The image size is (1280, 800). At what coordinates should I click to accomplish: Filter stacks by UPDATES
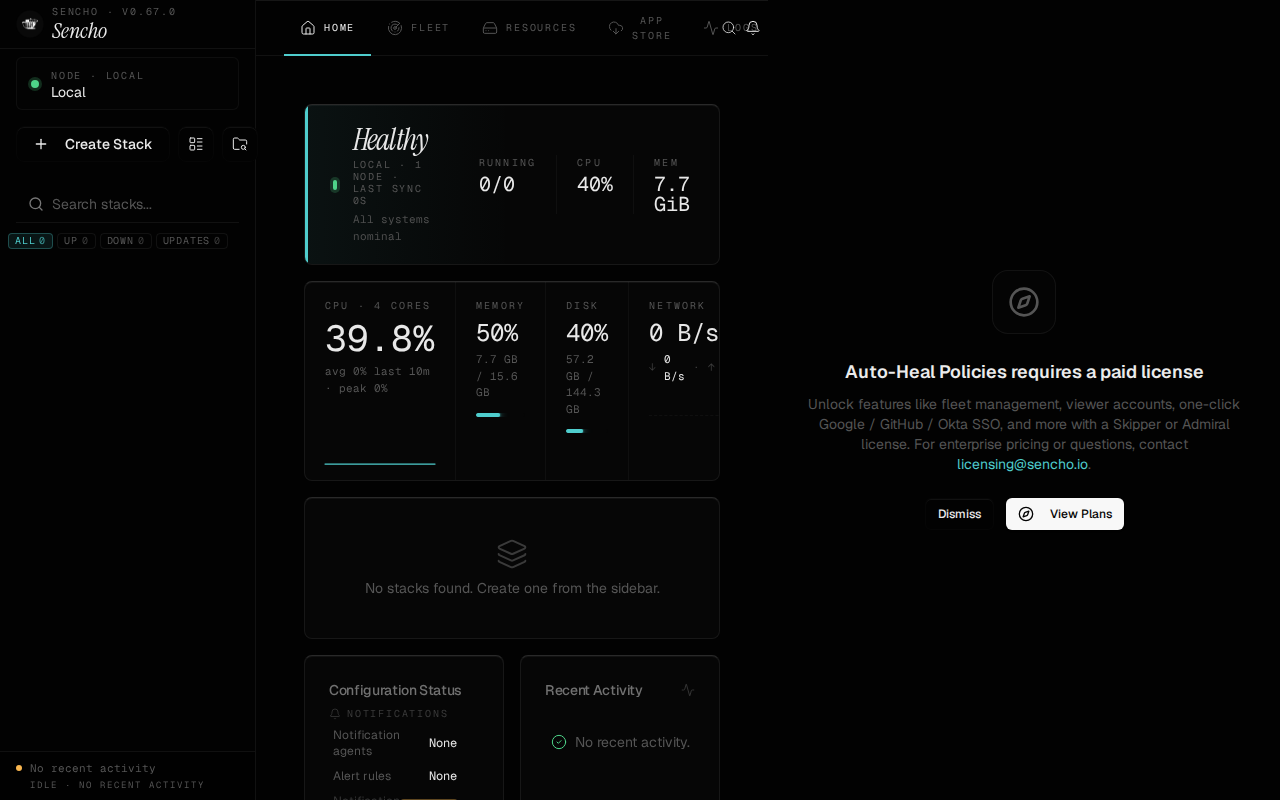(191, 241)
